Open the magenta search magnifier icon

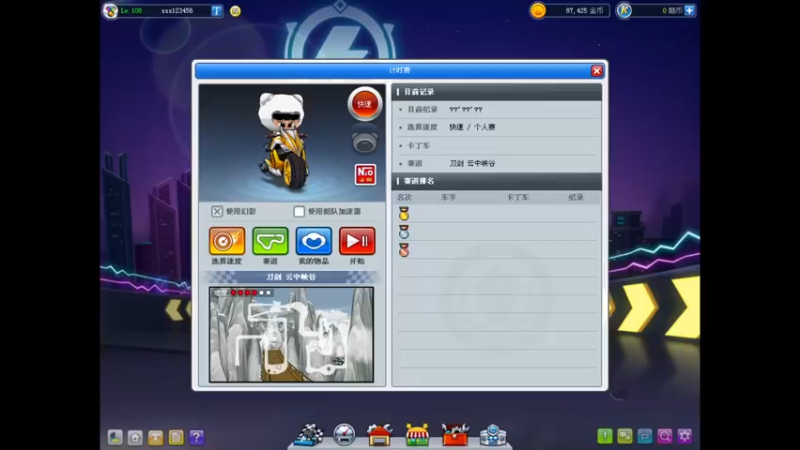tap(665, 436)
